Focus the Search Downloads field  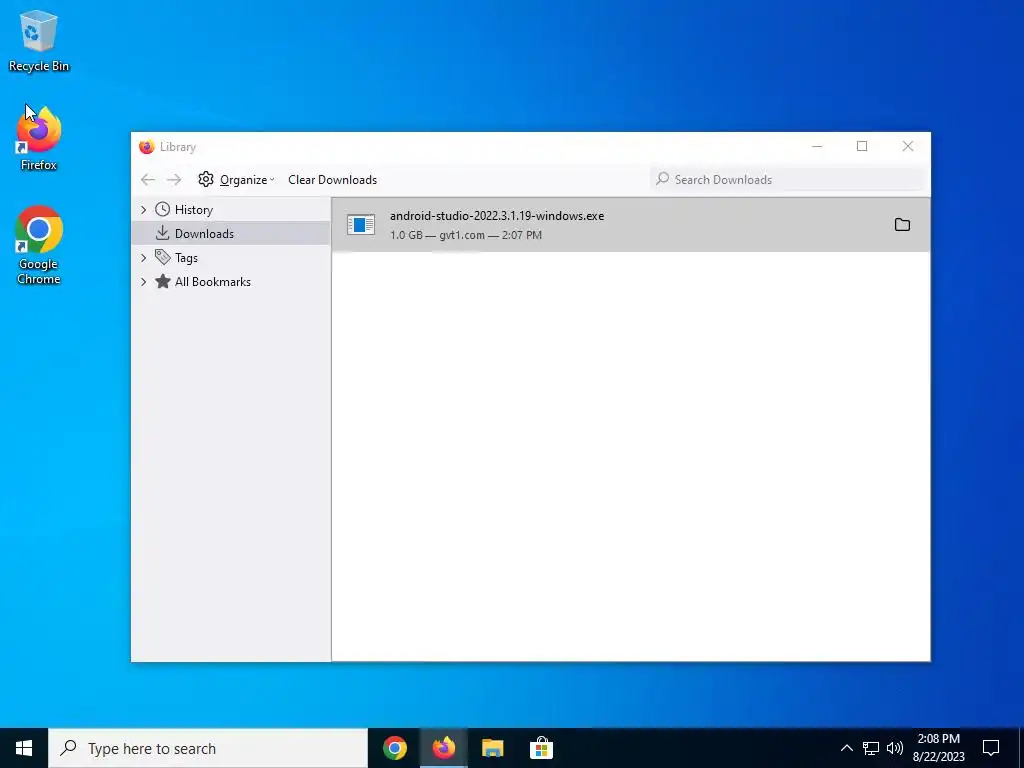(x=788, y=180)
